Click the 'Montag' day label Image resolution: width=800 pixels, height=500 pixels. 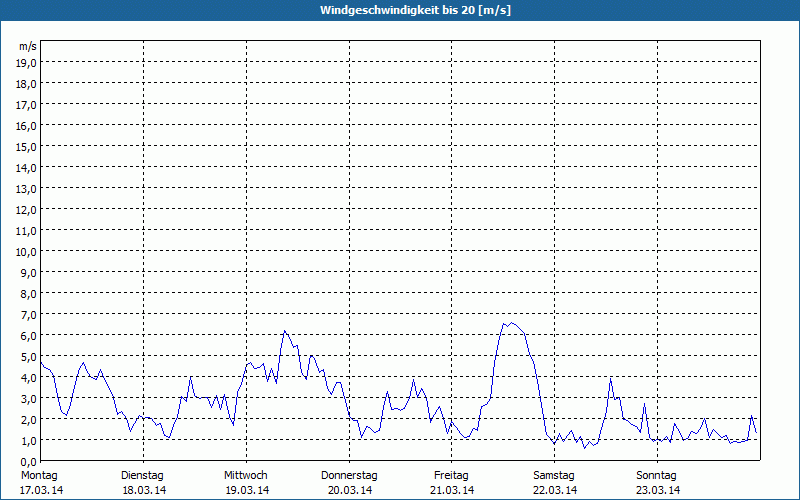39,476
